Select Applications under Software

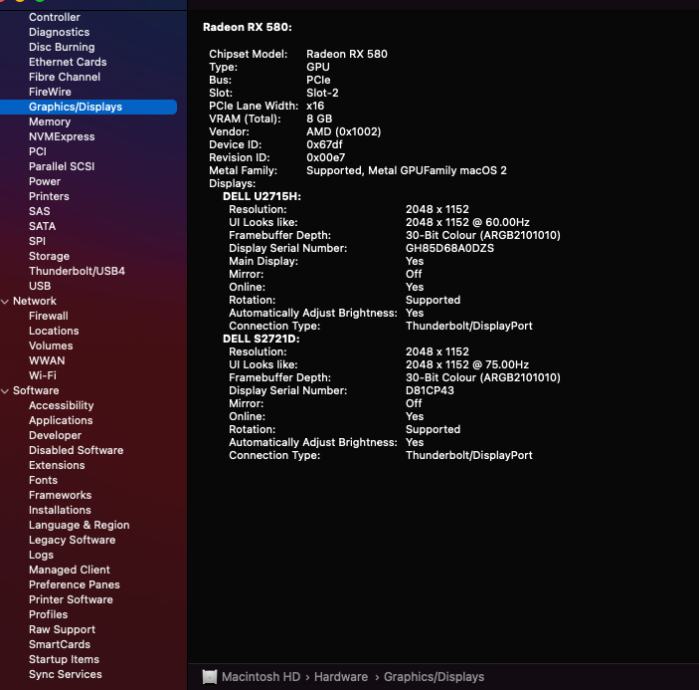(x=61, y=420)
